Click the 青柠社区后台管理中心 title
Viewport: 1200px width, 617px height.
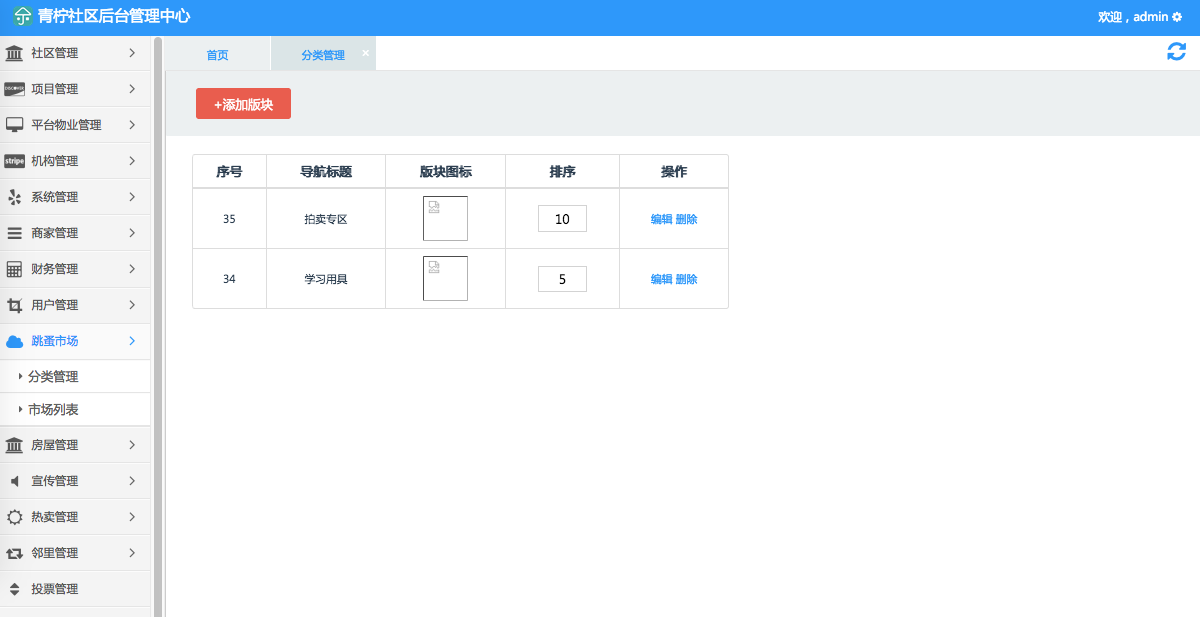[113, 17]
